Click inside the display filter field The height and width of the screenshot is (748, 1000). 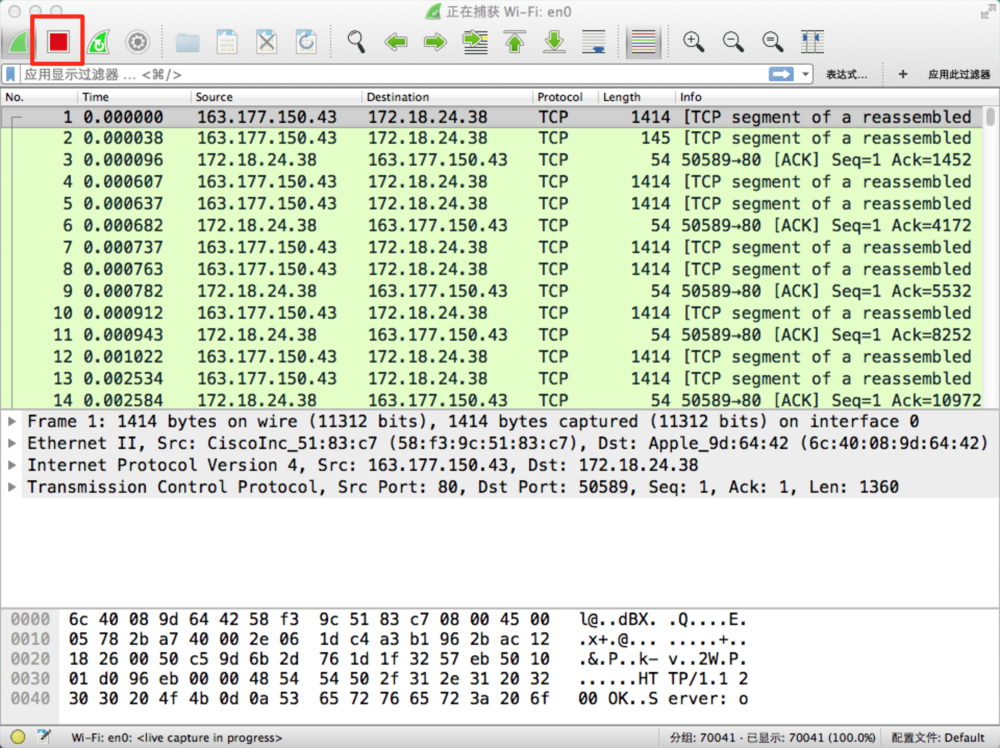click(390, 75)
